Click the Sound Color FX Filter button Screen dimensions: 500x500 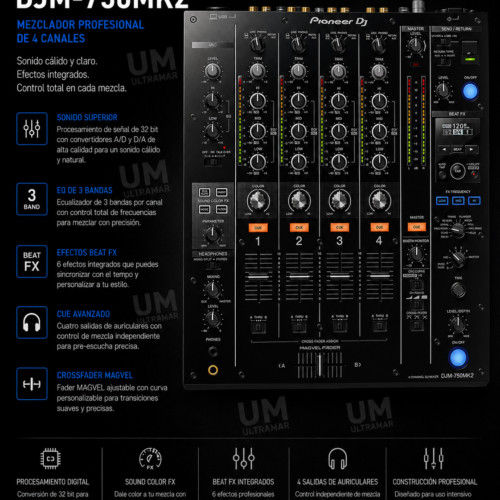(x=222, y=209)
